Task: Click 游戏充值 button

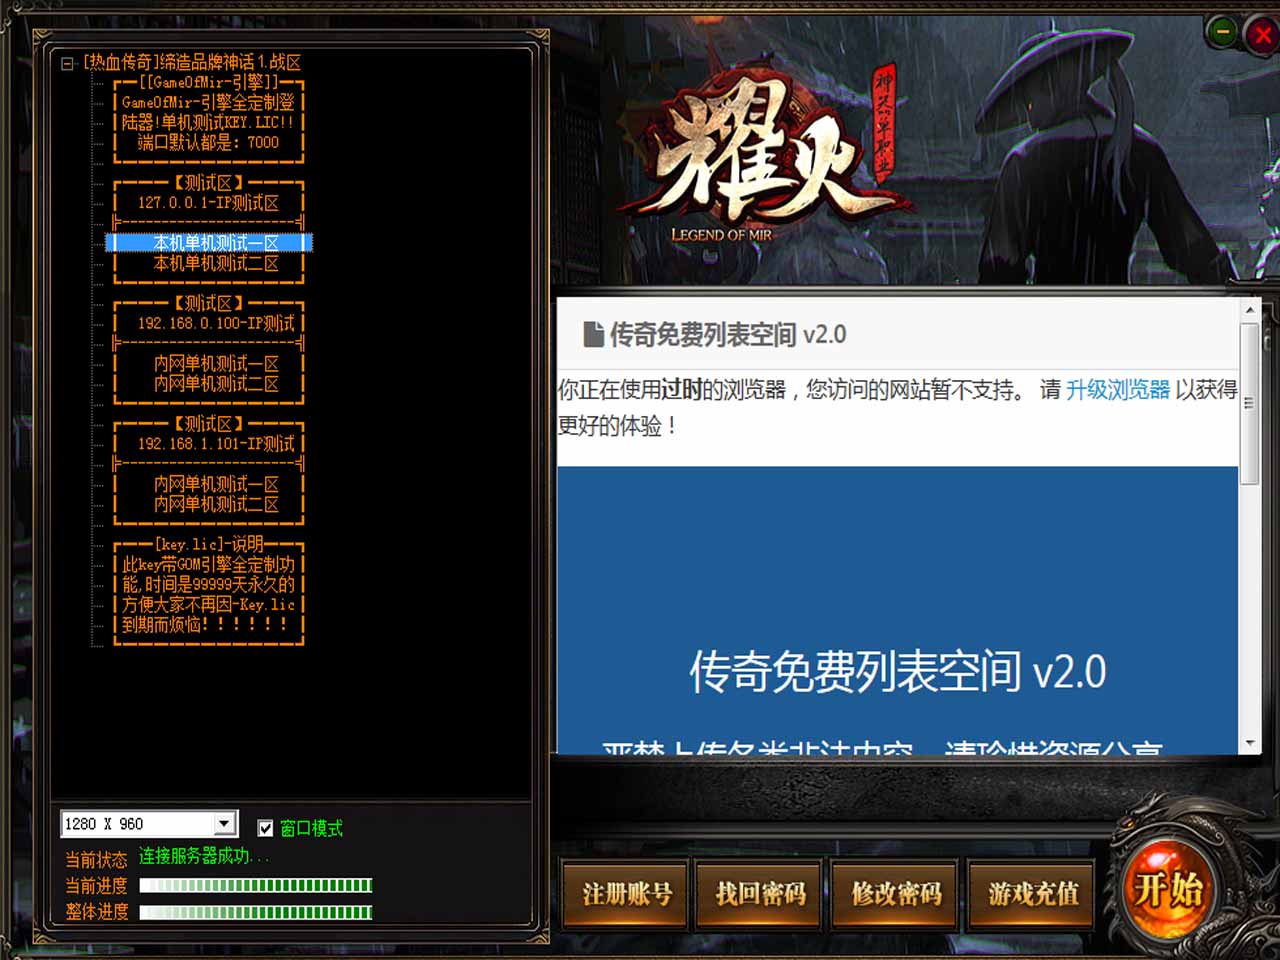Action: click(1033, 893)
